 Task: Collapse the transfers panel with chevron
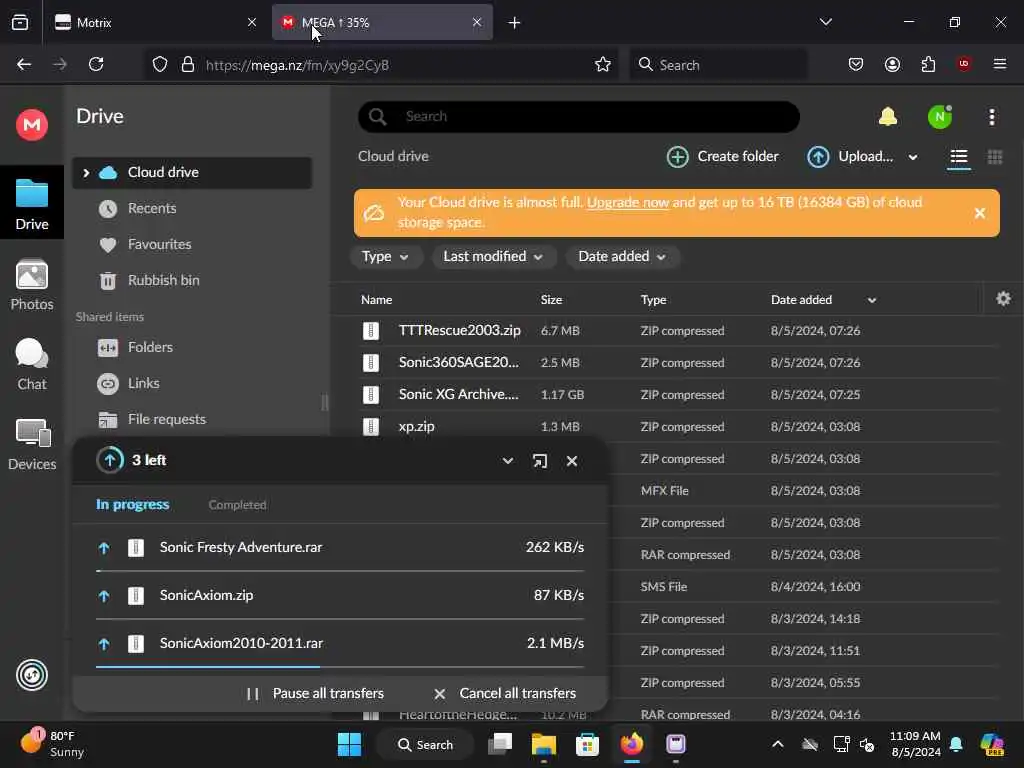coord(507,461)
